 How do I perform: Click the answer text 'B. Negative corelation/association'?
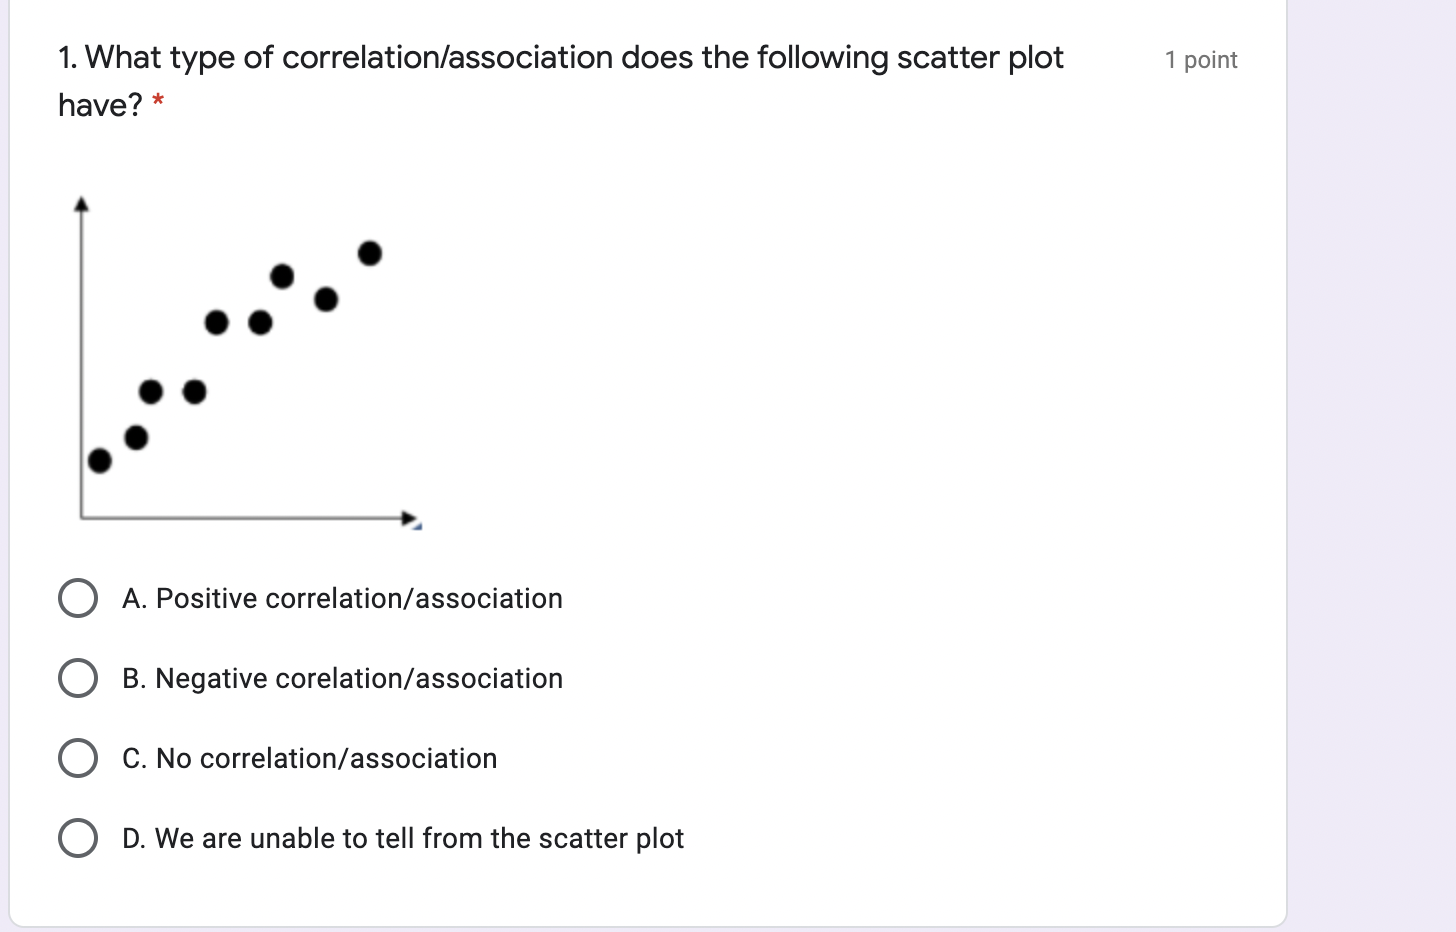point(341,678)
